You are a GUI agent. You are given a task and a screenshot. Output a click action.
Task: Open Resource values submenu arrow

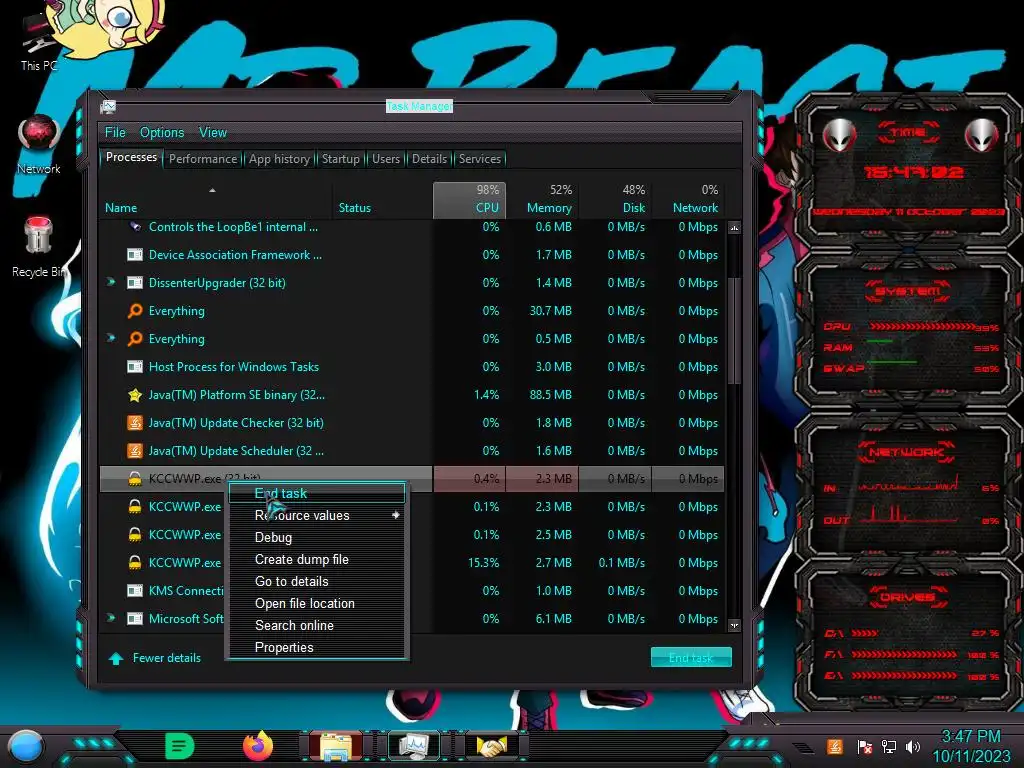(x=395, y=515)
